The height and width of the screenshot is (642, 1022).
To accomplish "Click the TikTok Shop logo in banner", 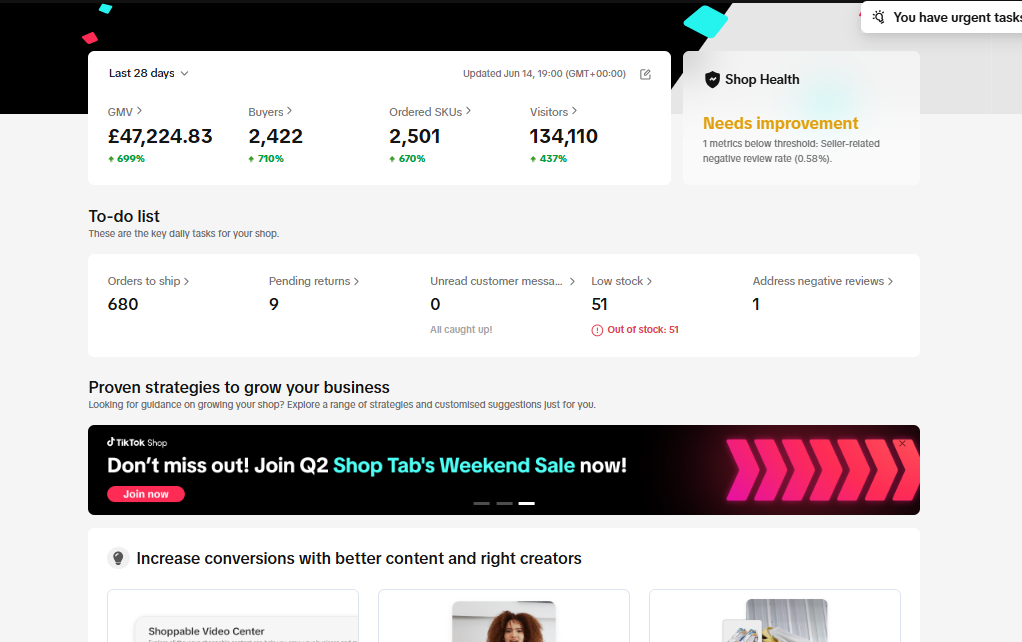I will [x=137, y=442].
